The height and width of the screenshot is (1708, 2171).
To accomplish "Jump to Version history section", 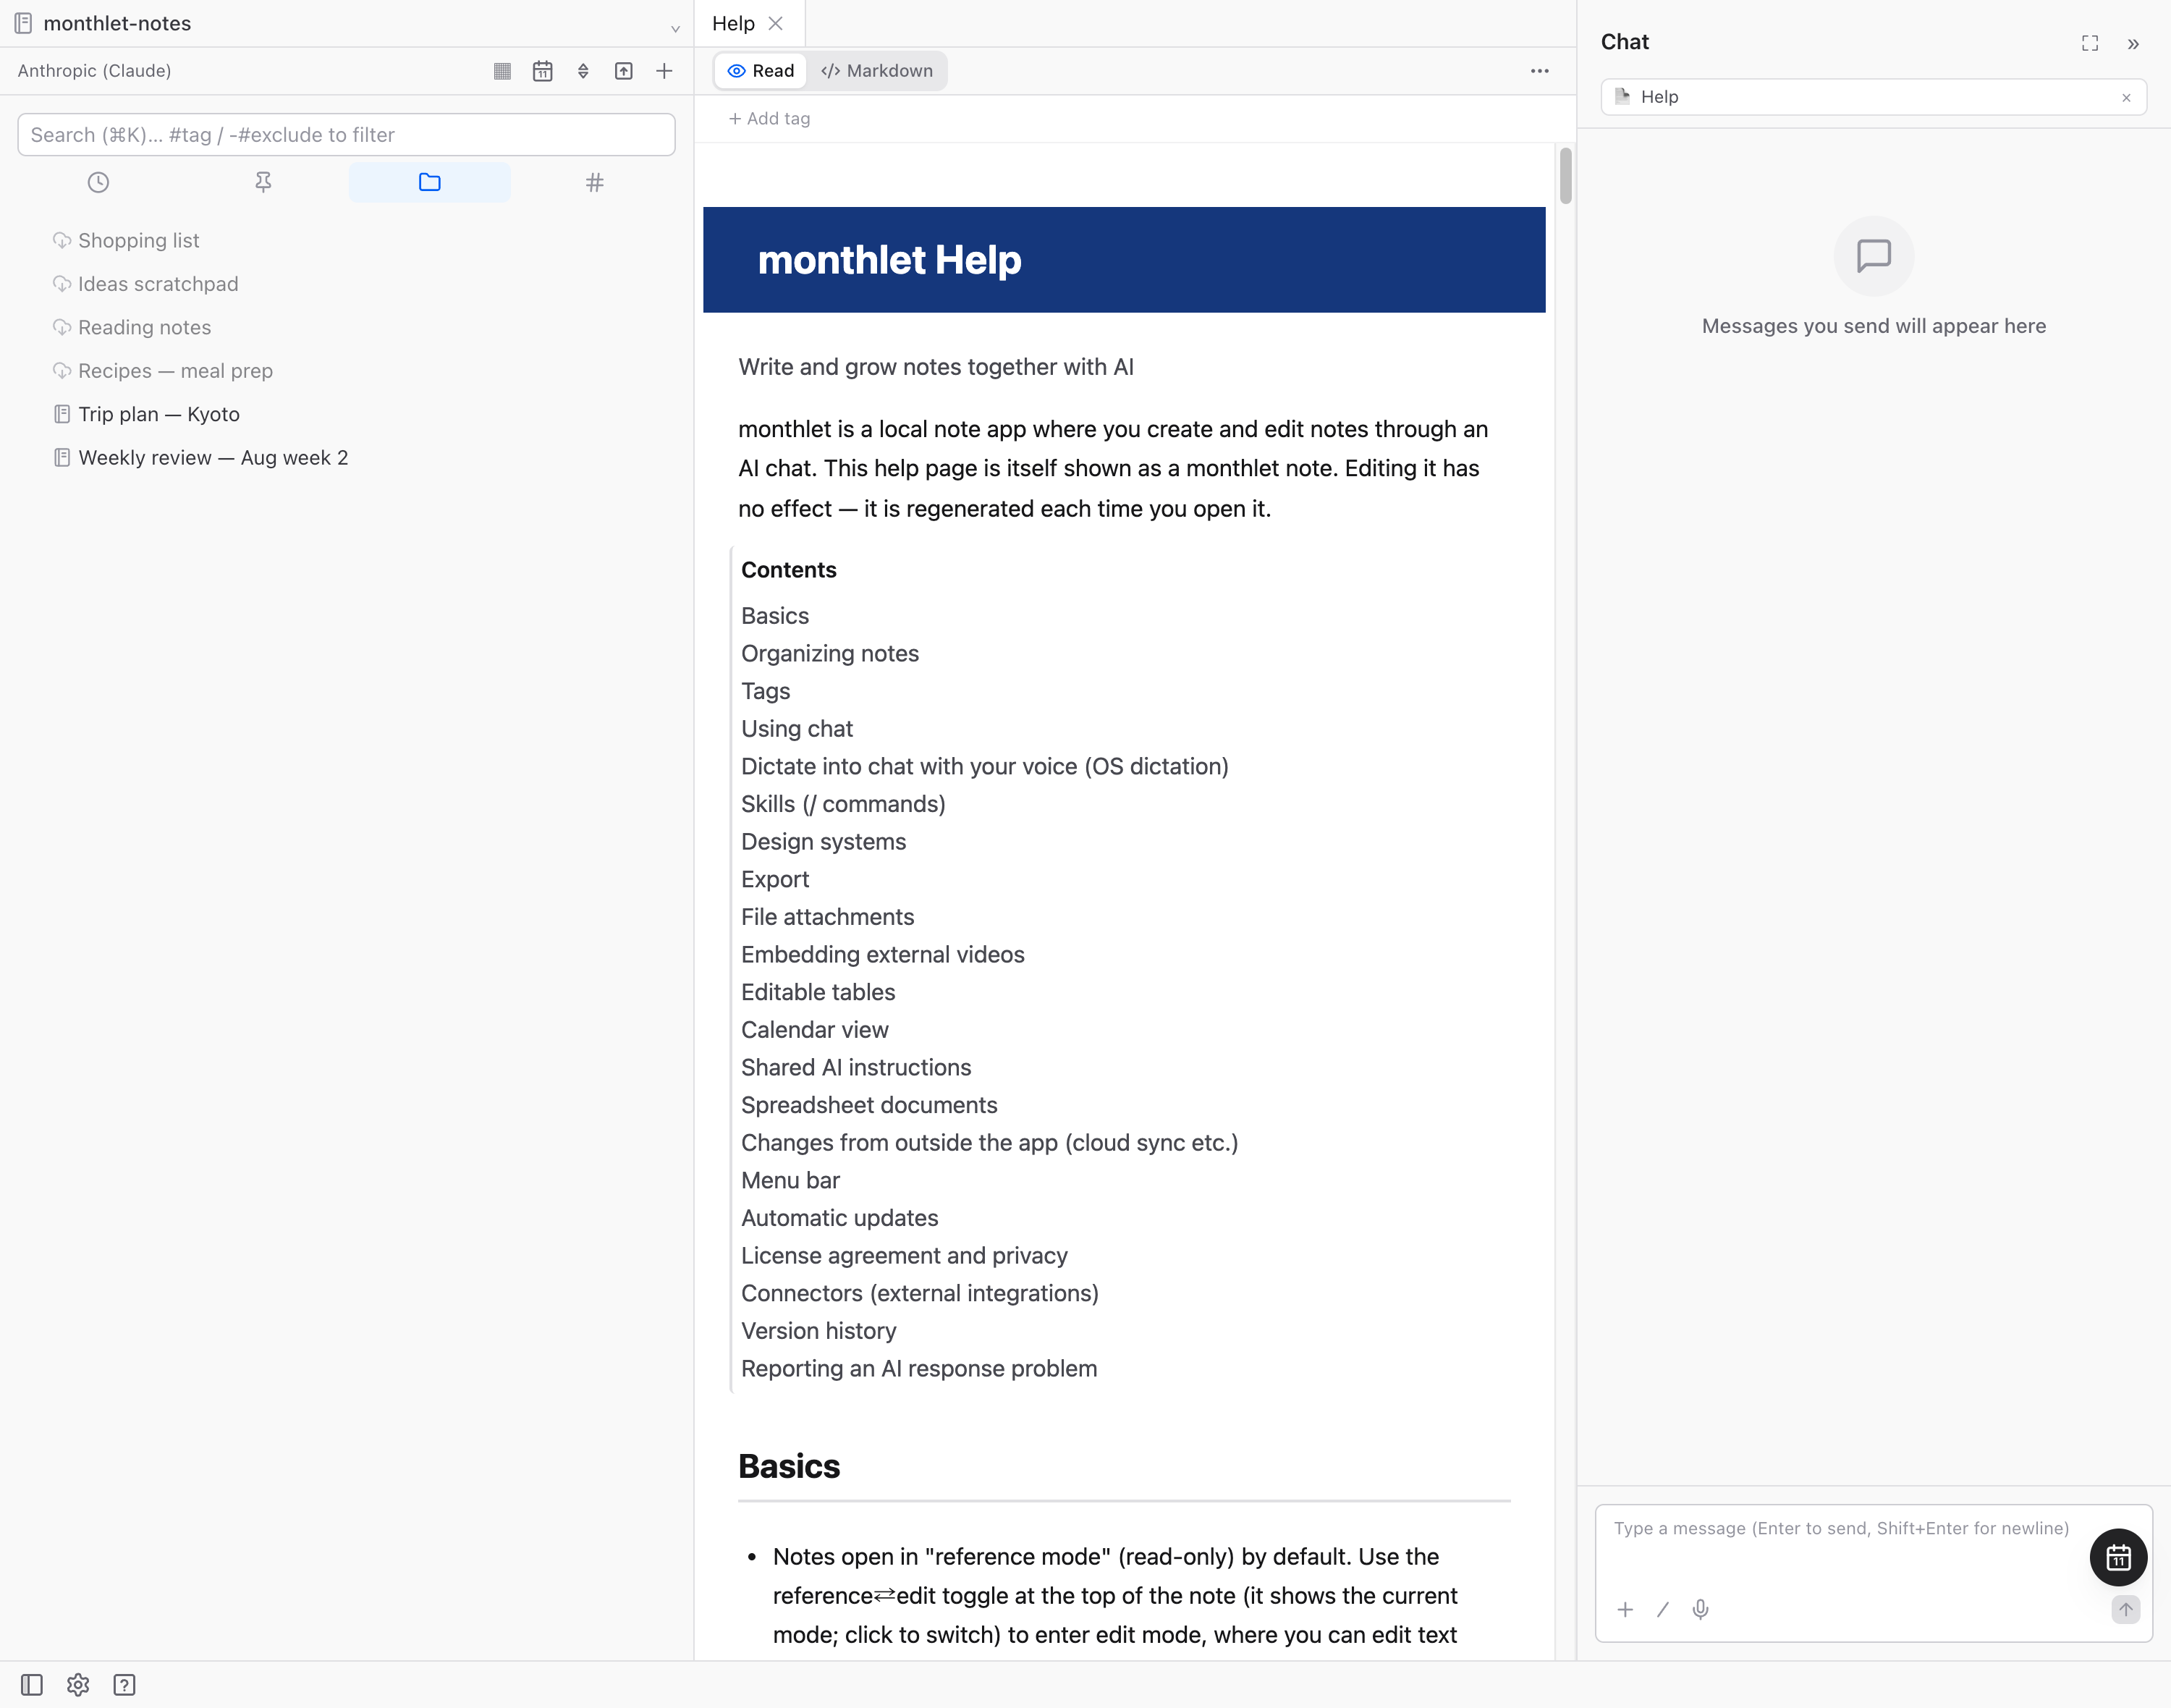I will [819, 1332].
